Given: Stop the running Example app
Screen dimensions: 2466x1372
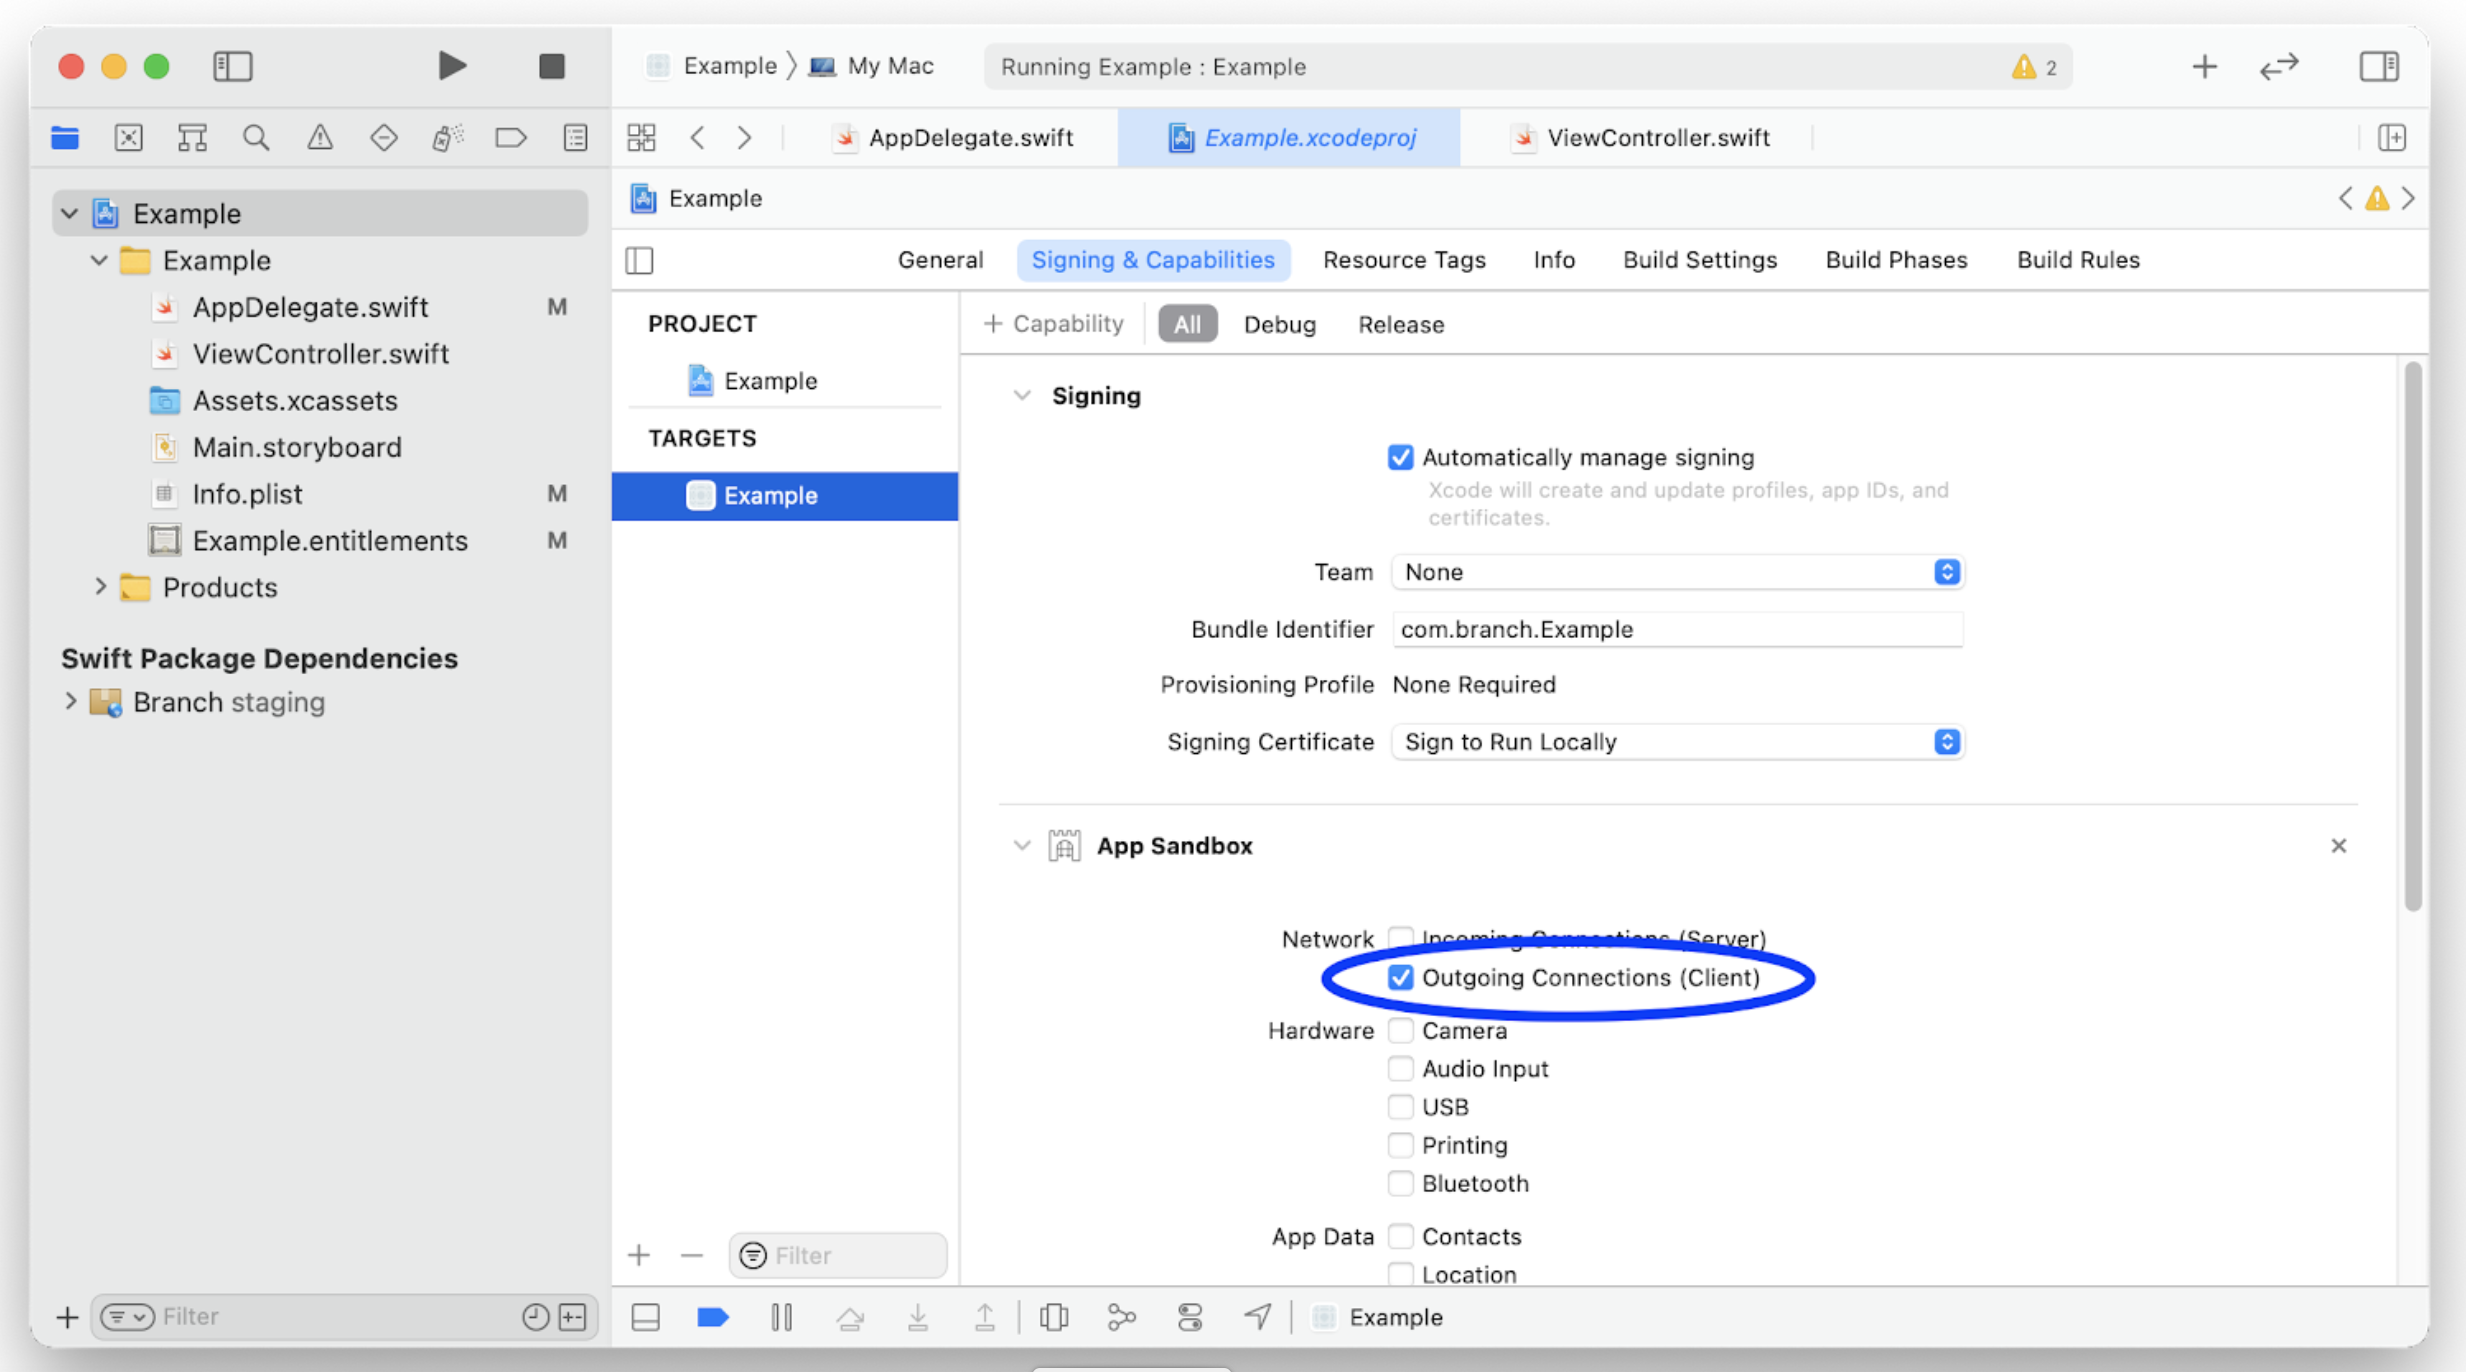Looking at the screenshot, I should point(551,66).
